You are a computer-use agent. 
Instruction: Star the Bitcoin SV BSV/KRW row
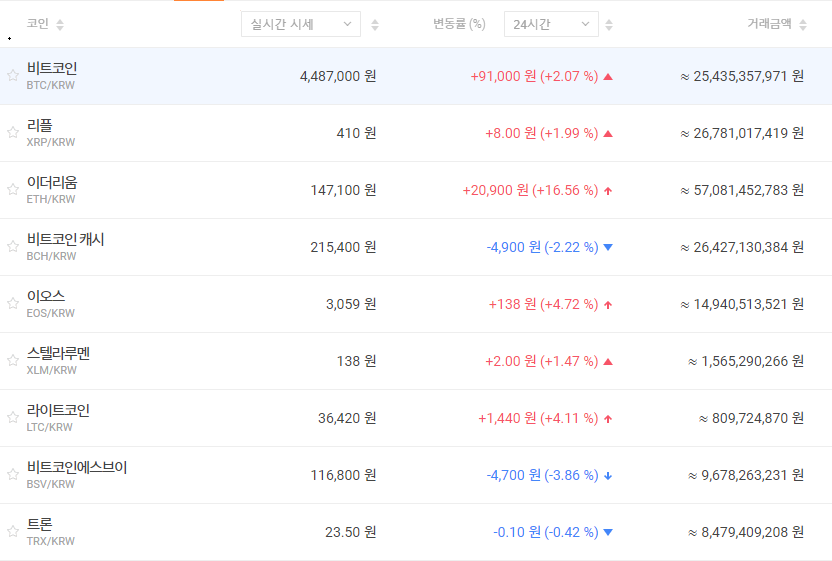(x=13, y=475)
